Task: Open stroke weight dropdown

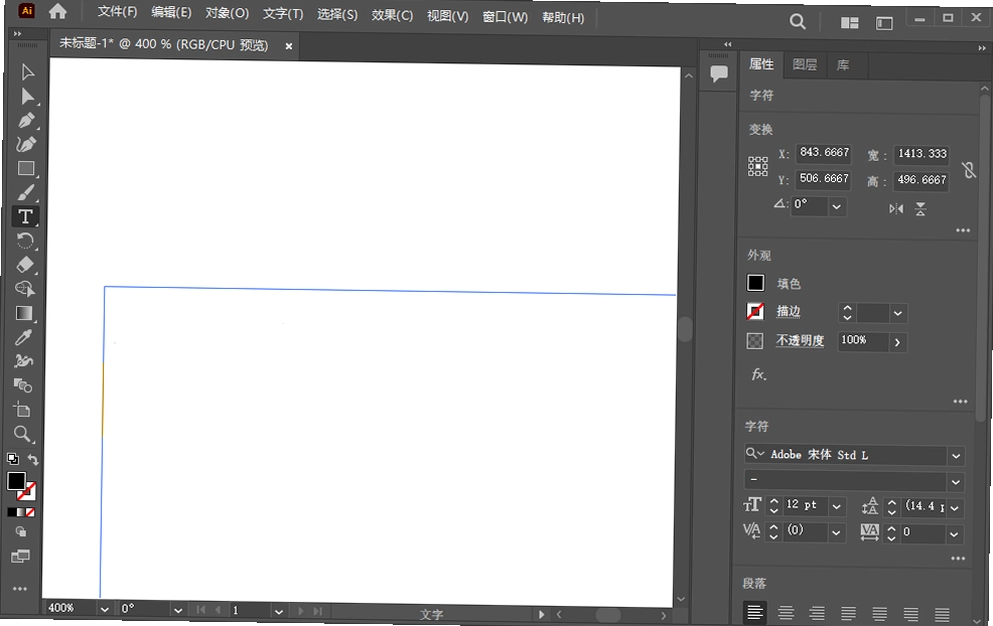Action: [897, 313]
